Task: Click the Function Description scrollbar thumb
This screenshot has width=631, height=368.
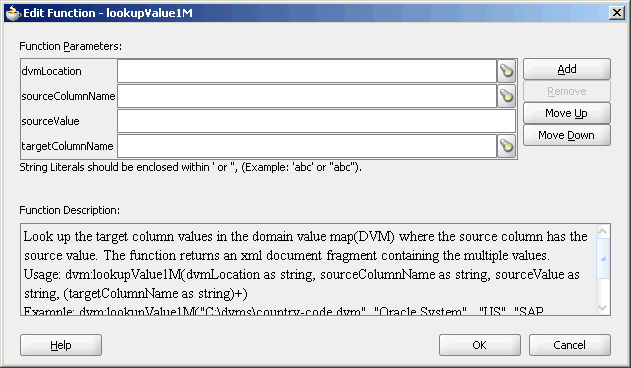Action: [603, 258]
